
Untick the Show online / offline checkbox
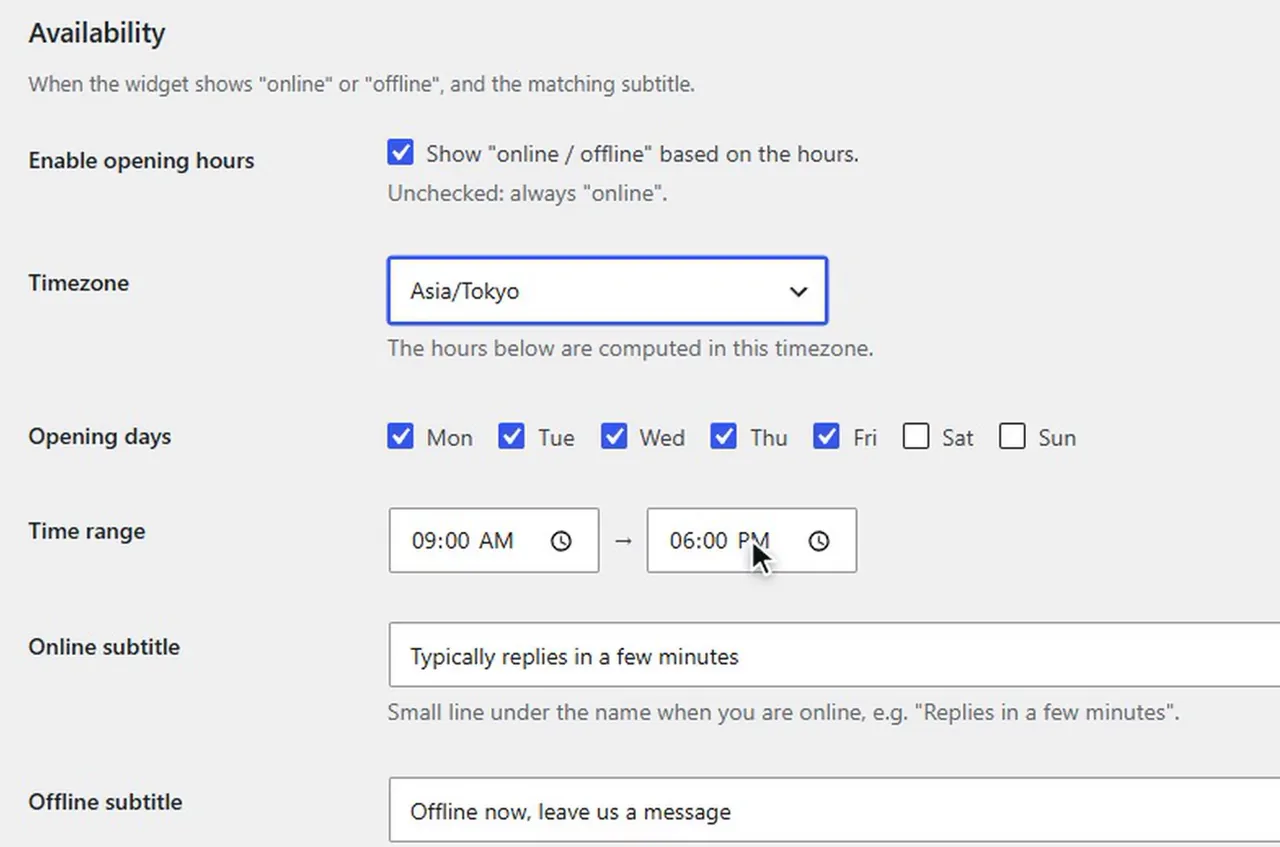coord(400,153)
